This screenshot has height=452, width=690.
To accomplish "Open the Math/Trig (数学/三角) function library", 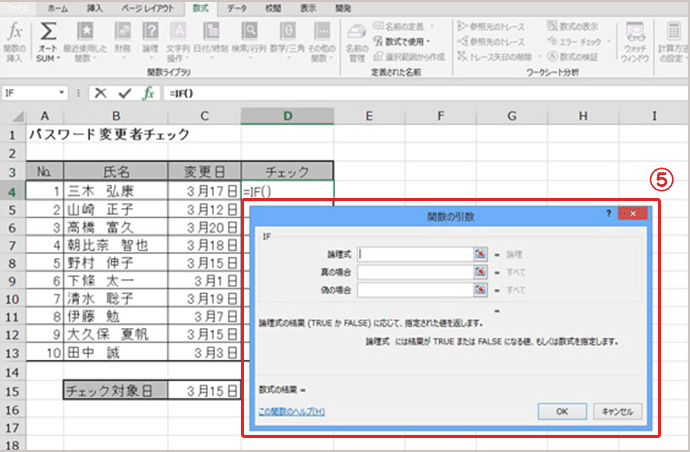I will click(x=287, y=42).
